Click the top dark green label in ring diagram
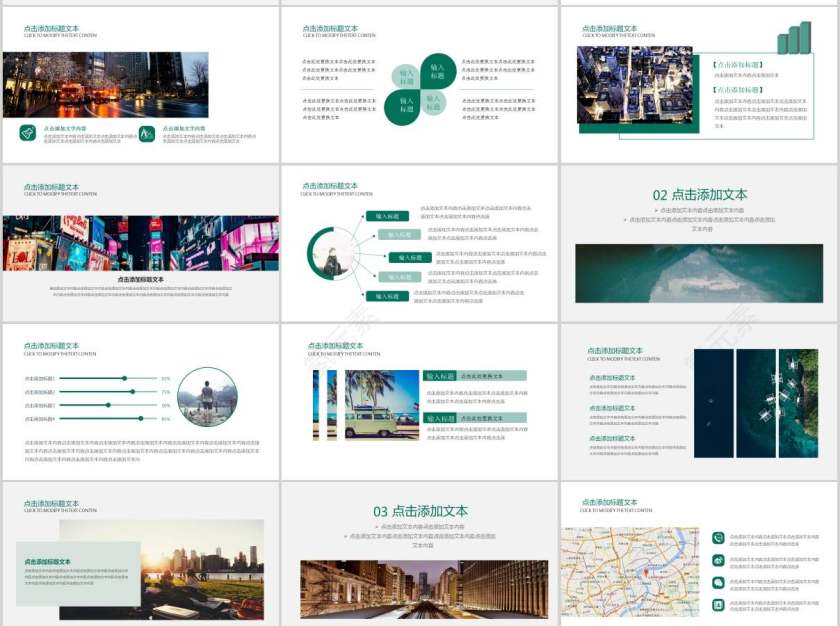The image size is (840, 626). 387,216
